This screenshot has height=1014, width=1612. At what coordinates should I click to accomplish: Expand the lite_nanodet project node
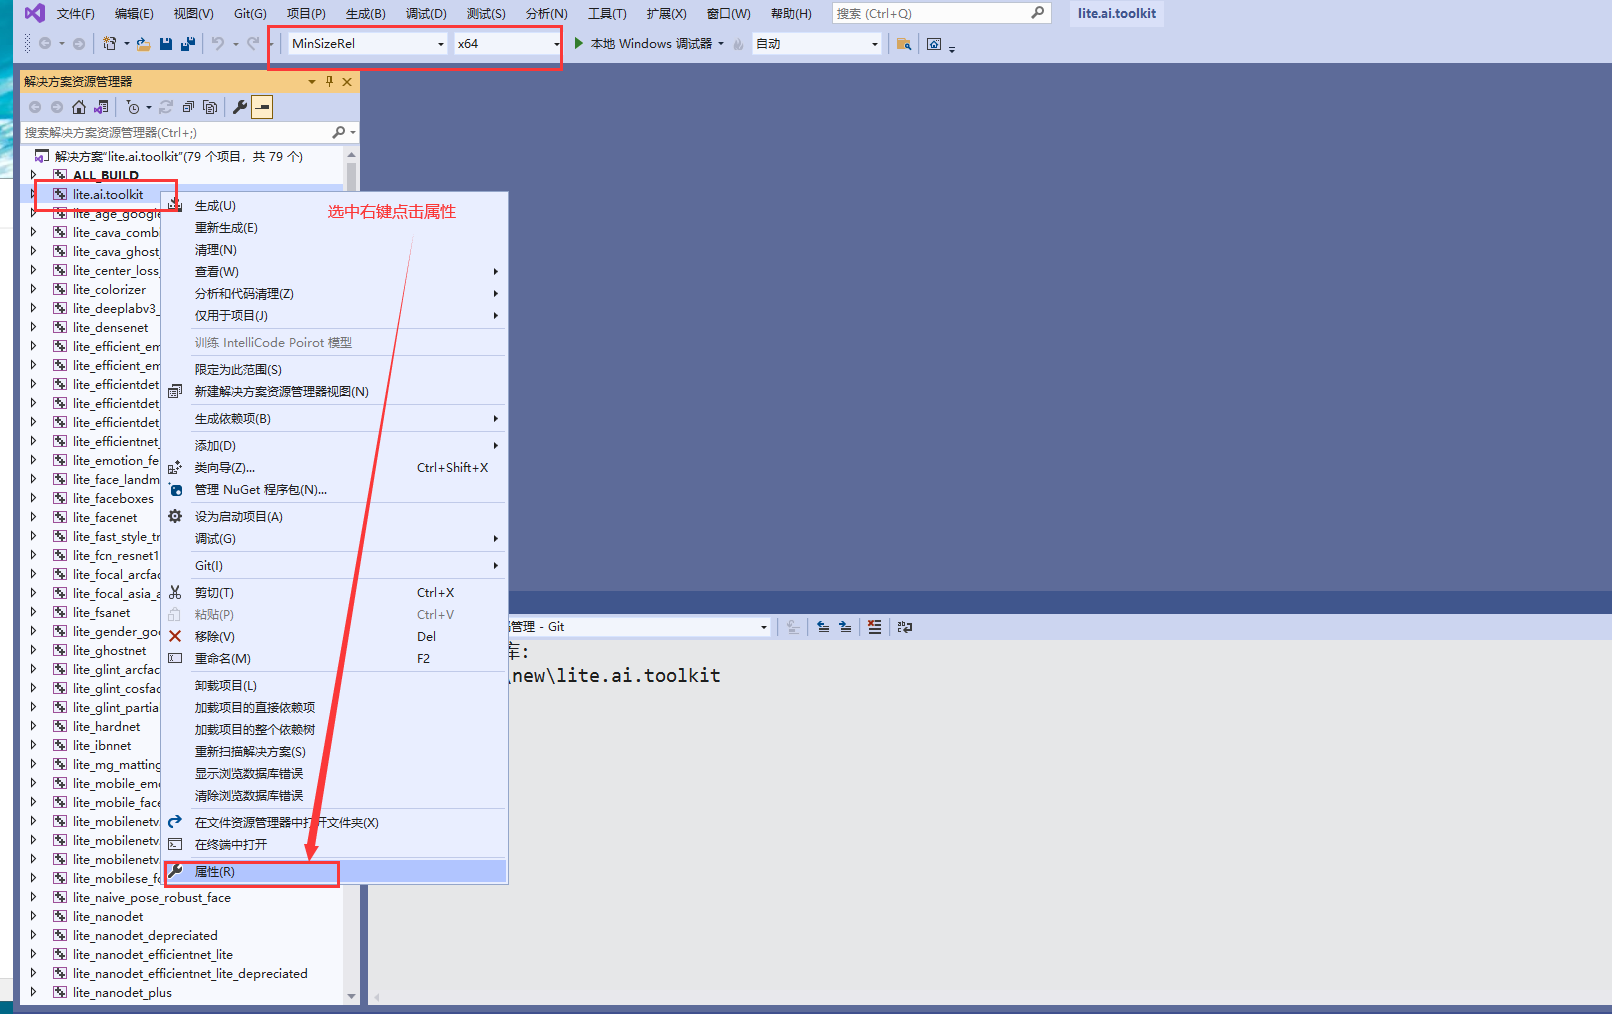coord(33,916)
